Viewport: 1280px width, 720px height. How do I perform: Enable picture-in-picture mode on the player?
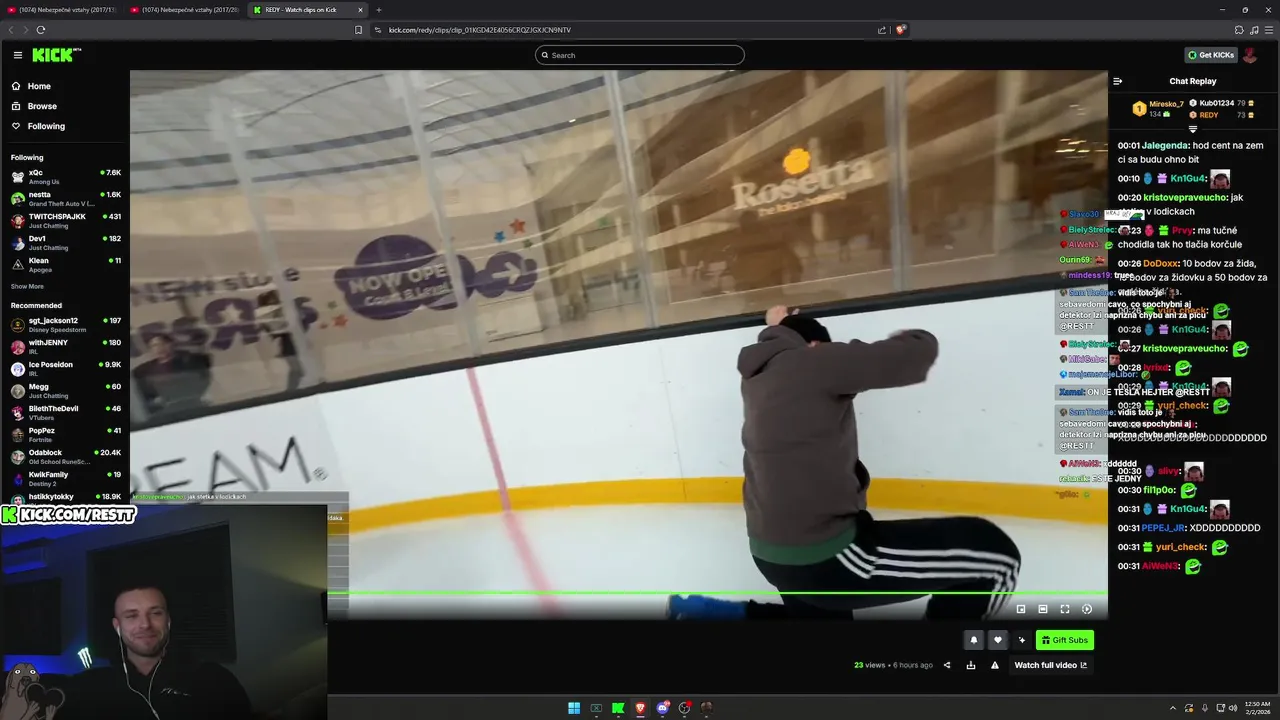point(1021,608)
